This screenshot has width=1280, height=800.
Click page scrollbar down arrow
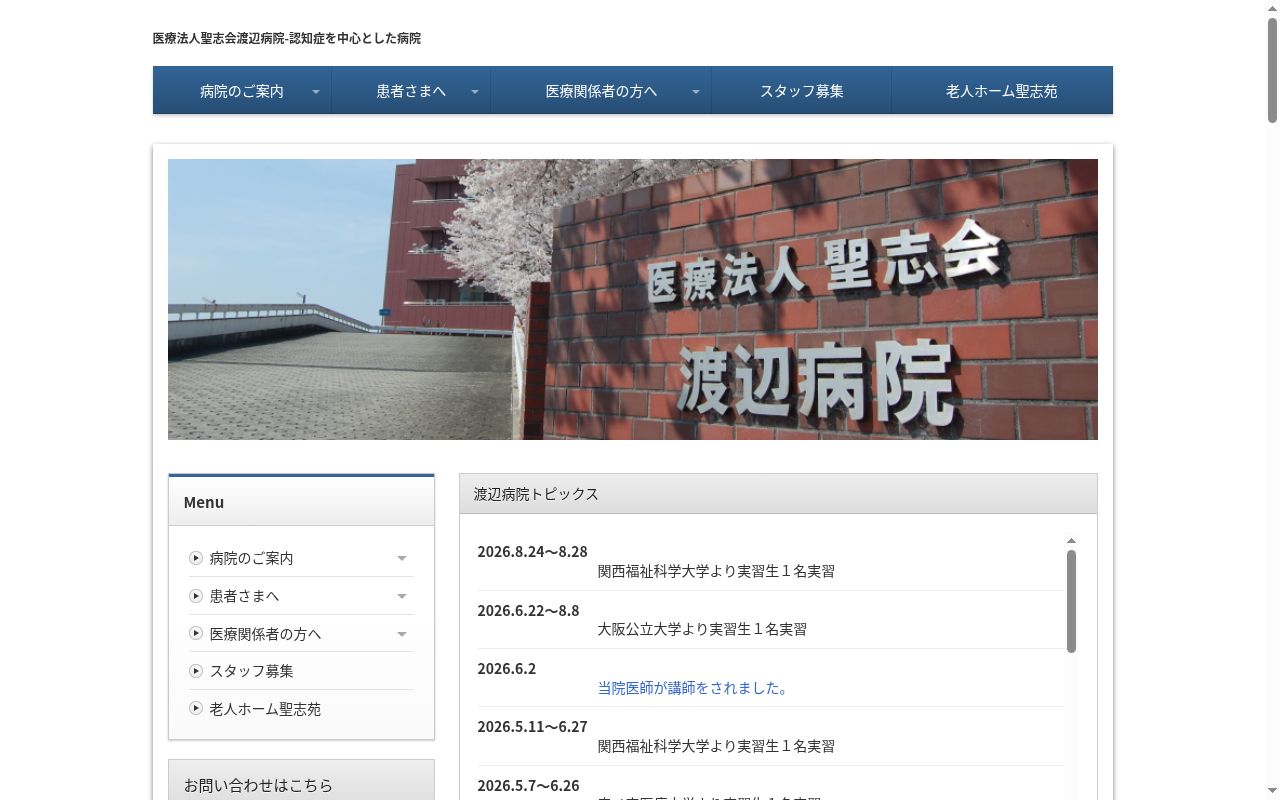1272,793
